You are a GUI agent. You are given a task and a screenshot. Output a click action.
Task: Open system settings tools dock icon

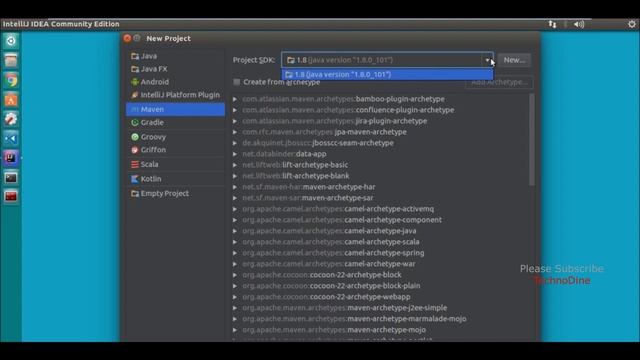pos(11,119)
